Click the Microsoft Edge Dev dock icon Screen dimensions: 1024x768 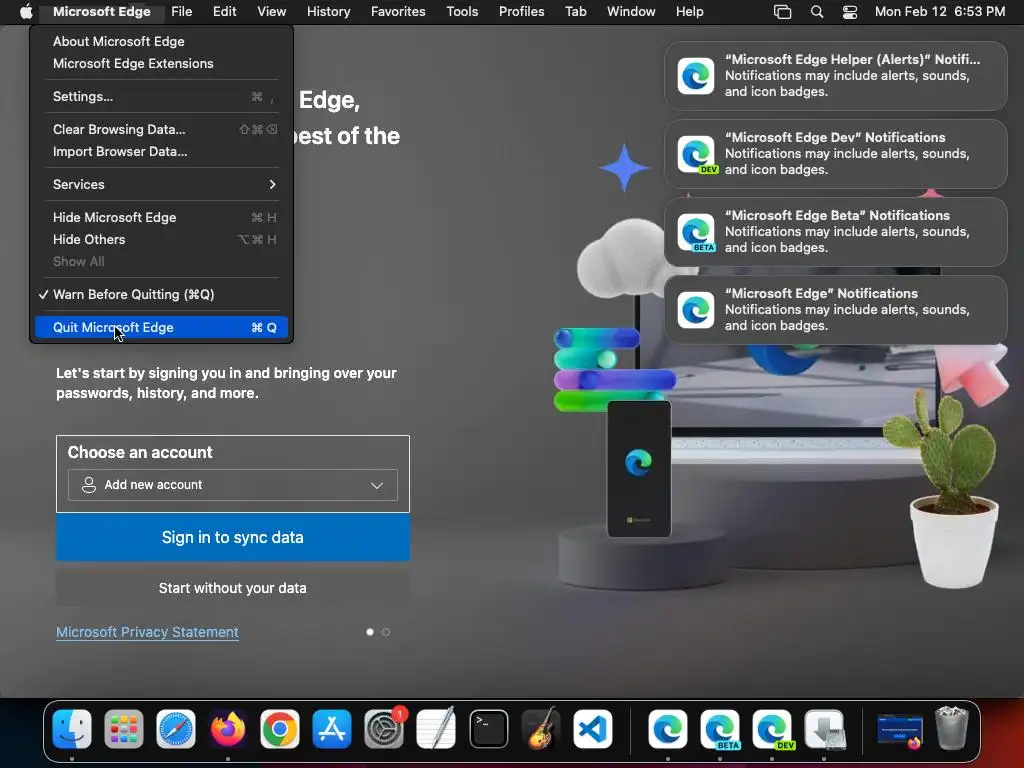(x=772, y=728)
